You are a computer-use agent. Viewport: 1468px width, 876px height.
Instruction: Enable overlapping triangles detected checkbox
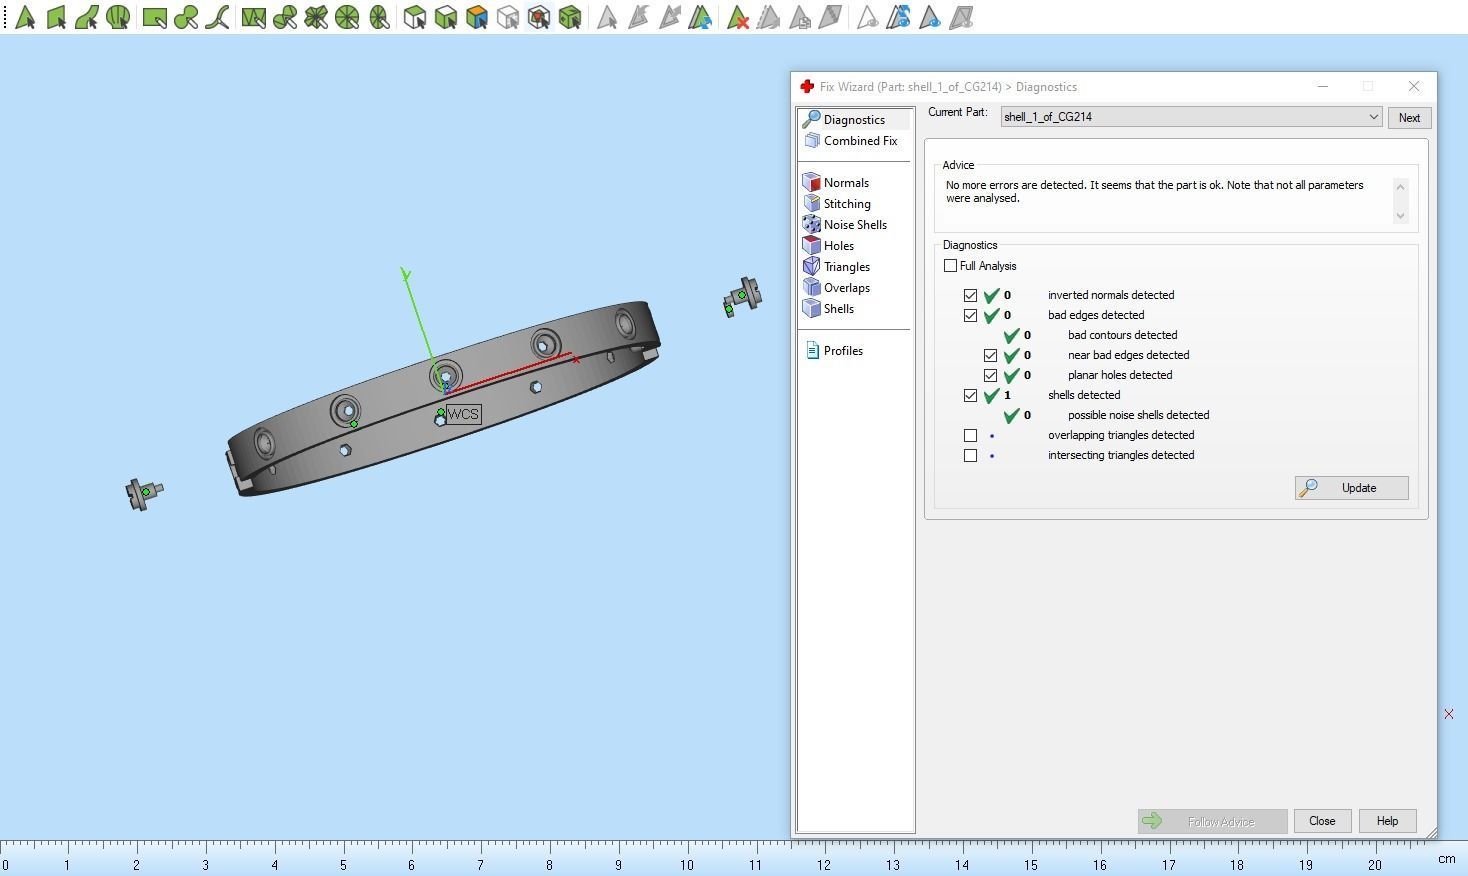tap(970, 436)
